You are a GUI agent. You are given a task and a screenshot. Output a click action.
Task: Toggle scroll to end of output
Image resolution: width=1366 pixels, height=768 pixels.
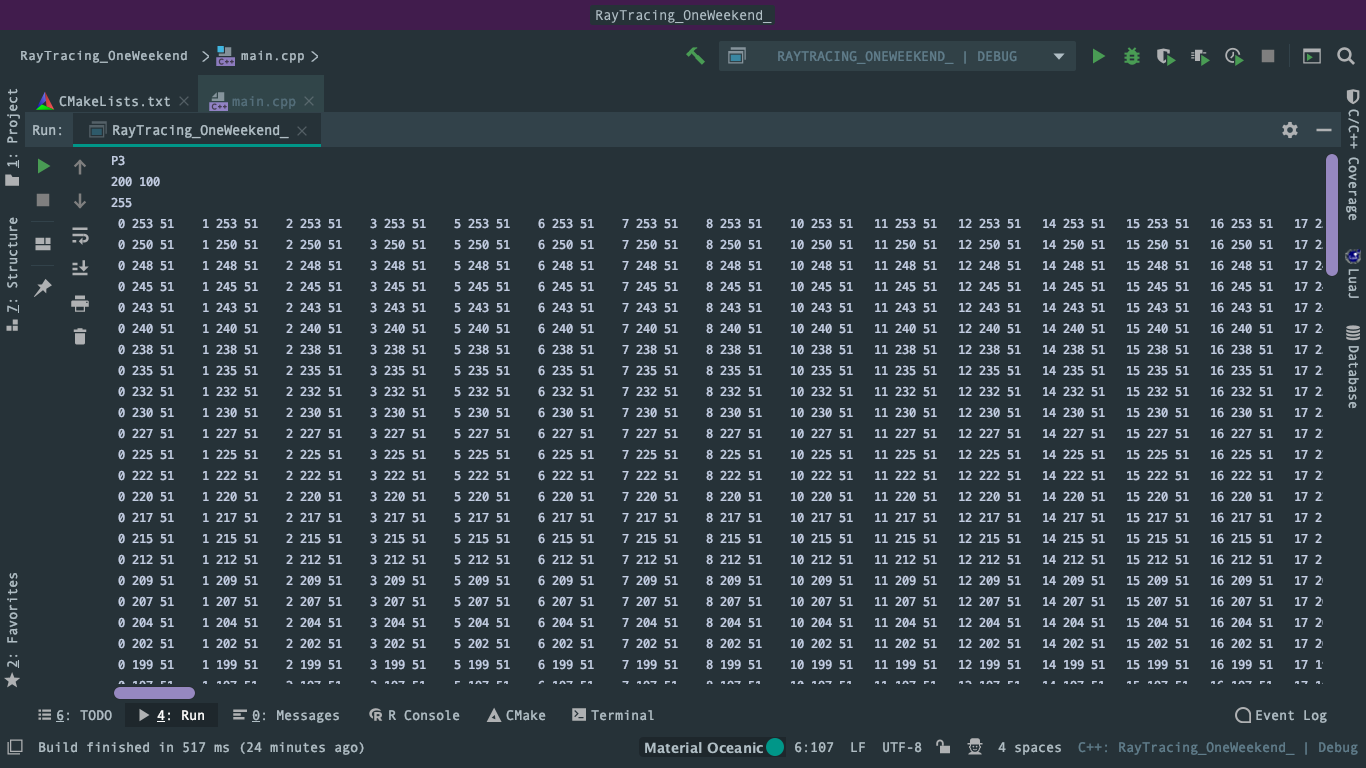tap(80, 269)
